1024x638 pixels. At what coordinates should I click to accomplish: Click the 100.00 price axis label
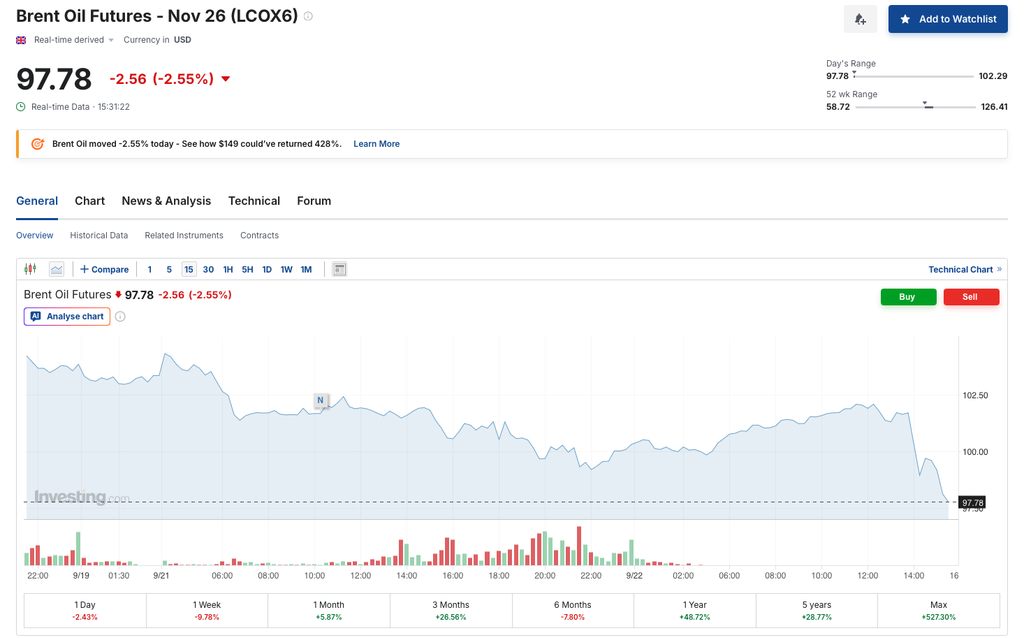[x=975, y=452]
